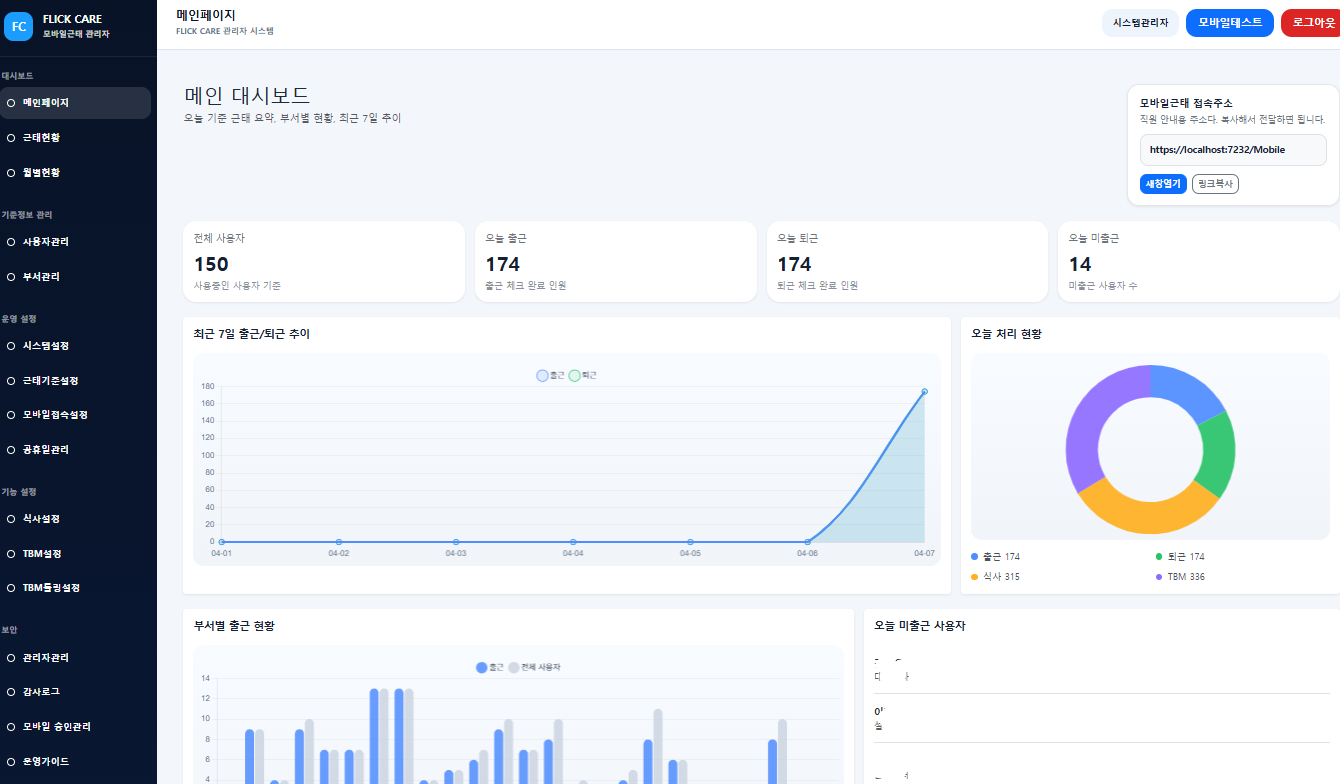Click the 전체 사용자 150 summary card
Viewport: 1340px width, 784px height.
(324, 262)
